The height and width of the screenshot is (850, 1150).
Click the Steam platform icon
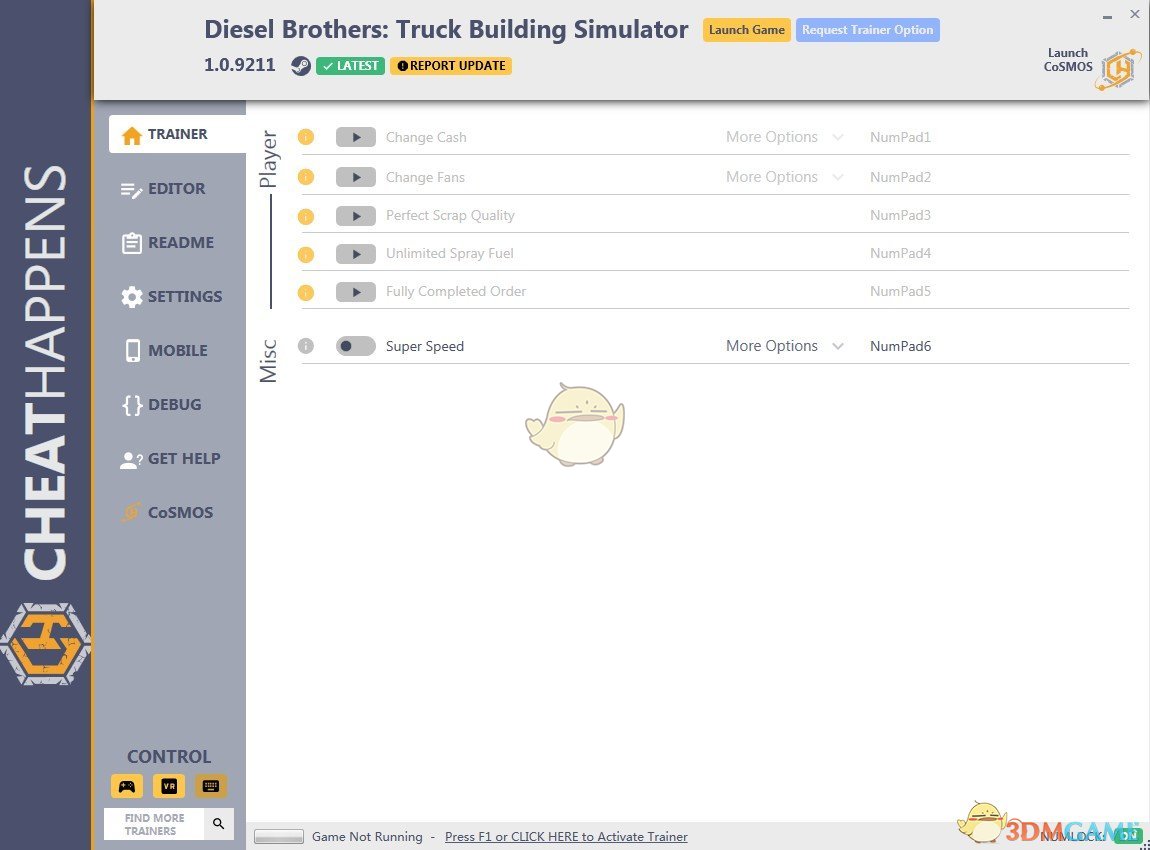[x=300, y=66]
